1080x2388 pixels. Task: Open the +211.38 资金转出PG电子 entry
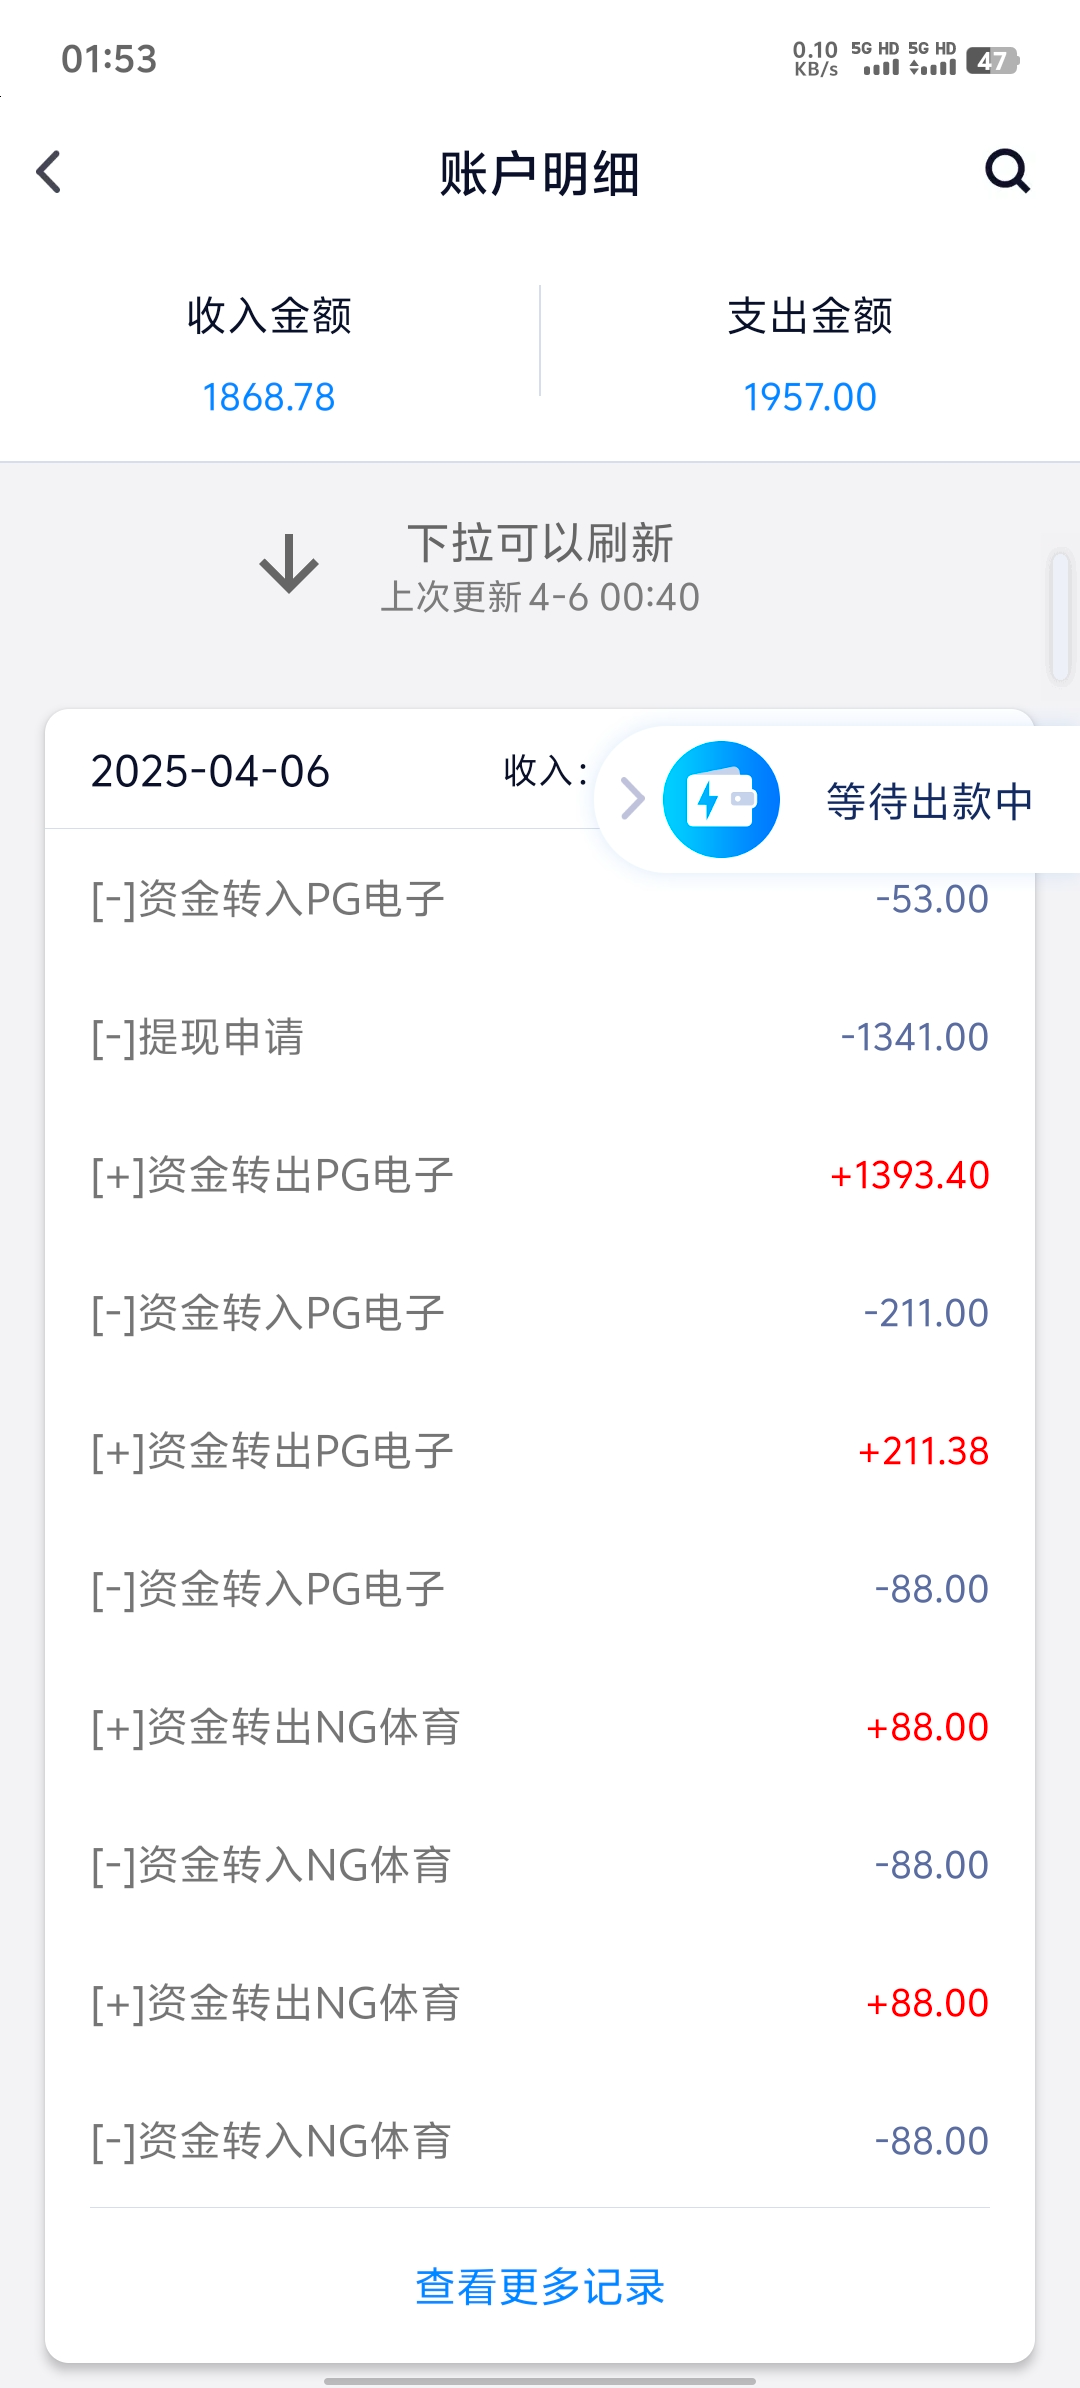pos(540,1451)
